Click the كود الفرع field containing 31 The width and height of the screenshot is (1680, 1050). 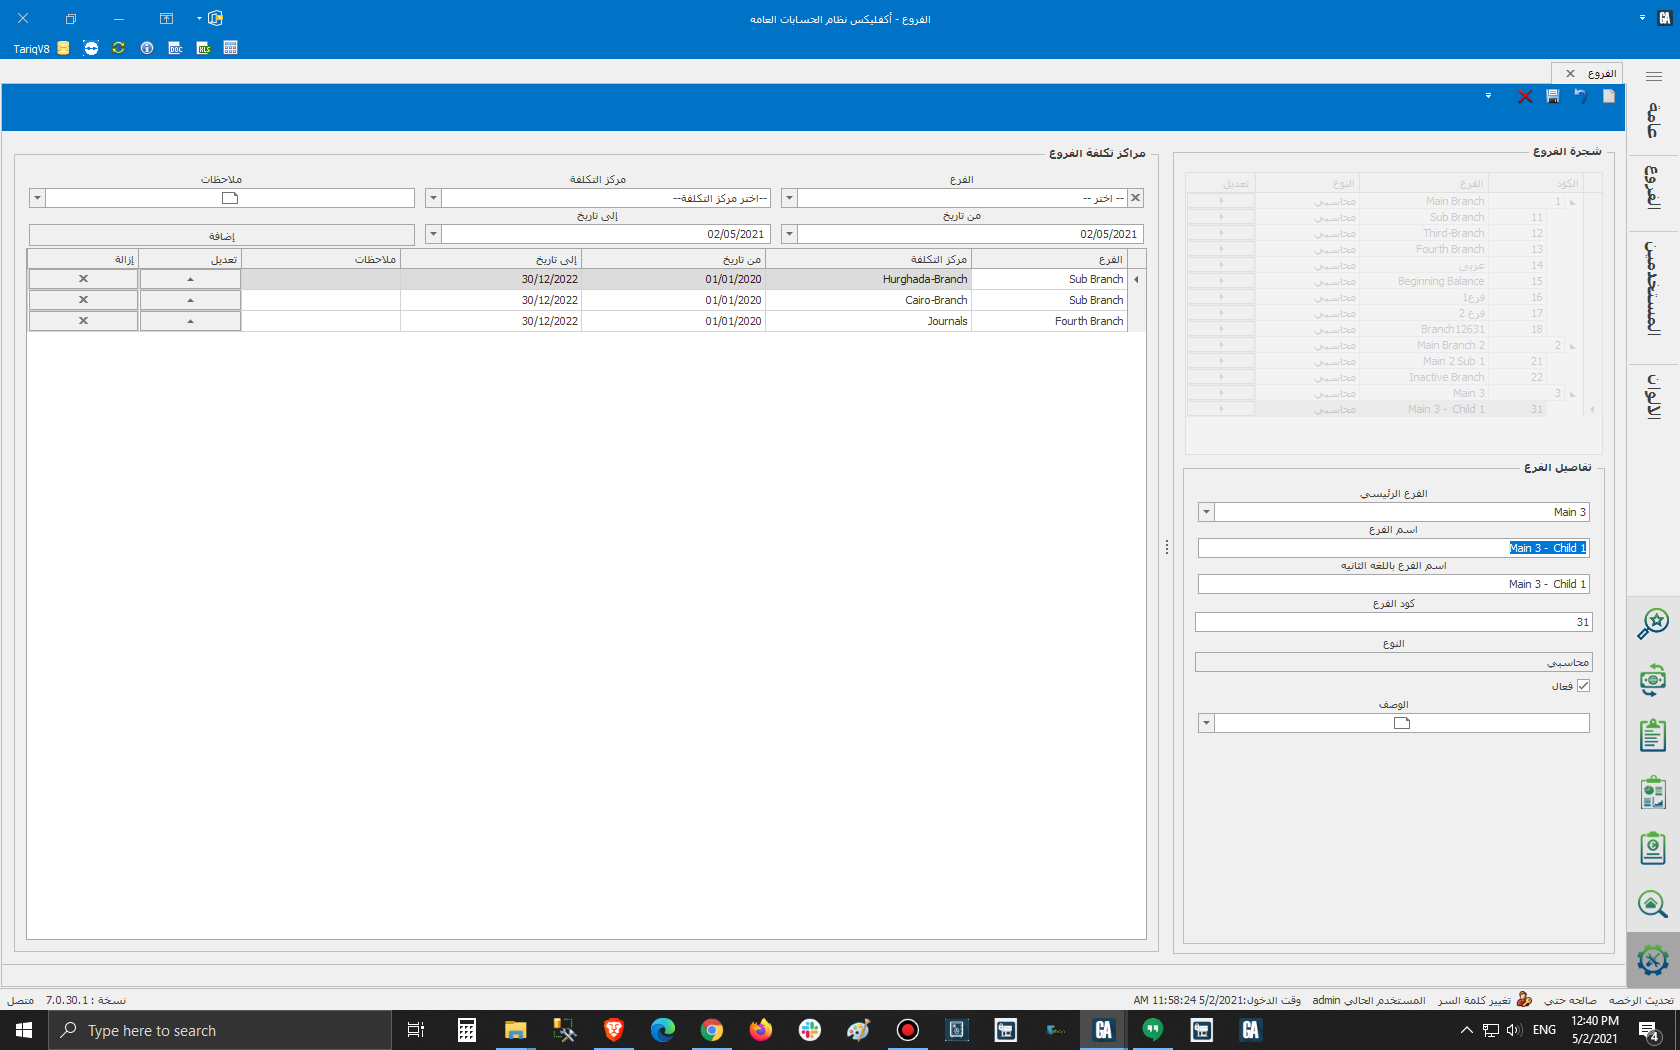click(1392, 622)
